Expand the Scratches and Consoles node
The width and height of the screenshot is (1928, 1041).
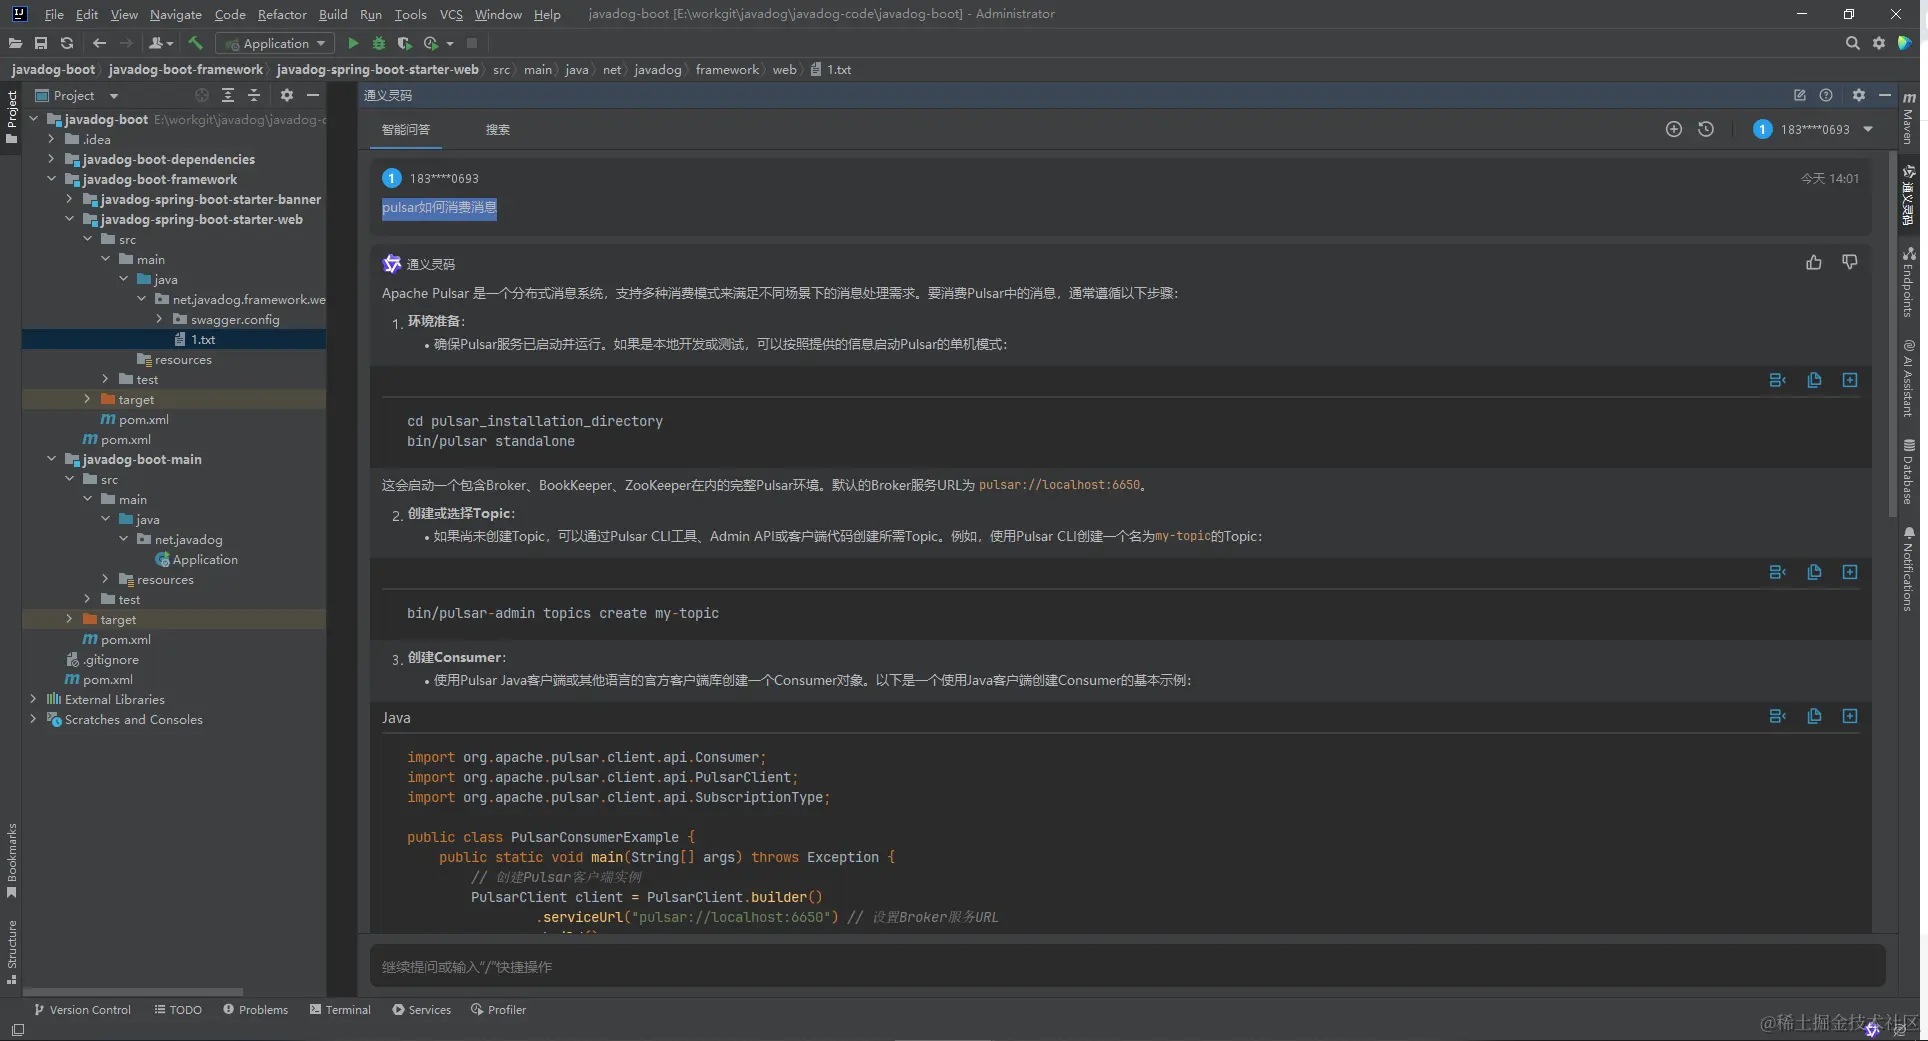(x=33, y=719)
